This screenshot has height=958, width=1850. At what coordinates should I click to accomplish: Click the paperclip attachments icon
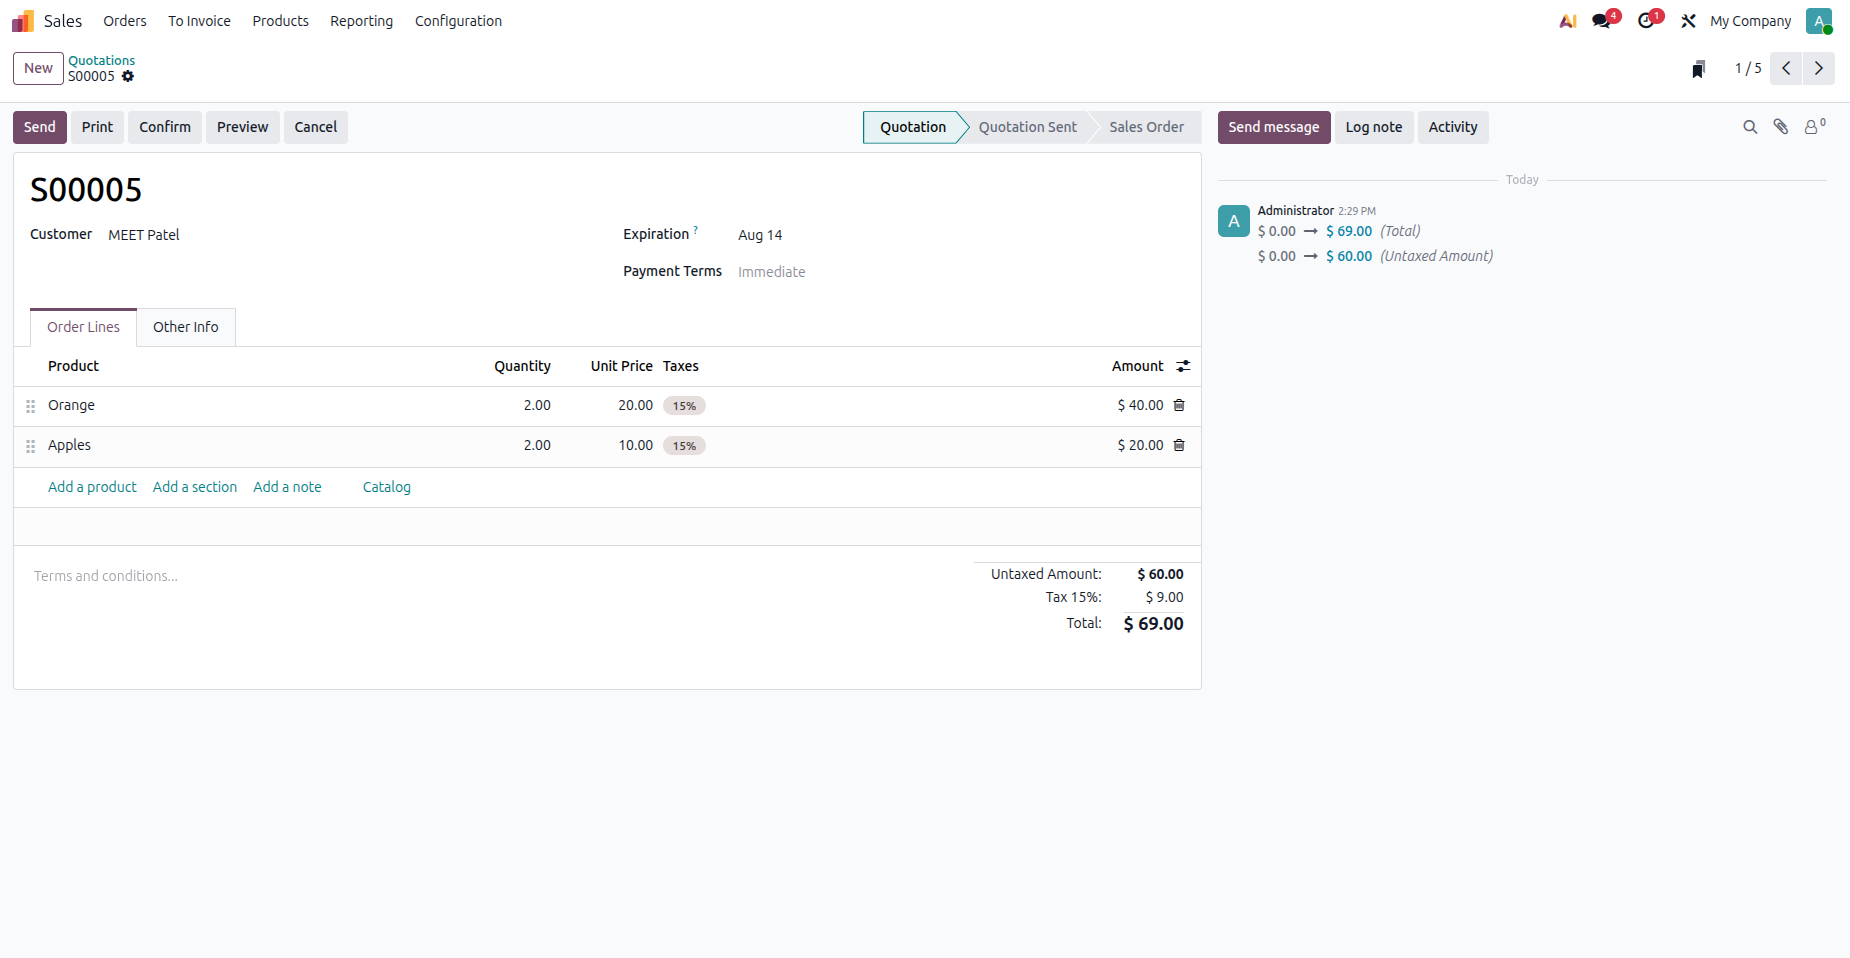pos(1781,127)
